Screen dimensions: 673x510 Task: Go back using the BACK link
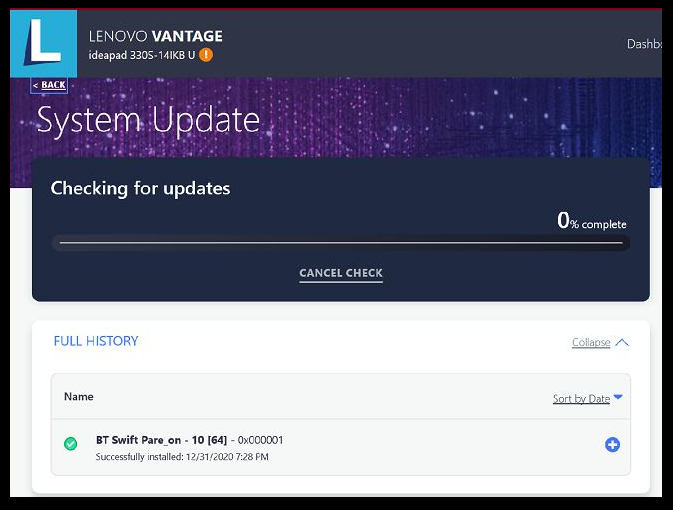(x=49, y=85)
